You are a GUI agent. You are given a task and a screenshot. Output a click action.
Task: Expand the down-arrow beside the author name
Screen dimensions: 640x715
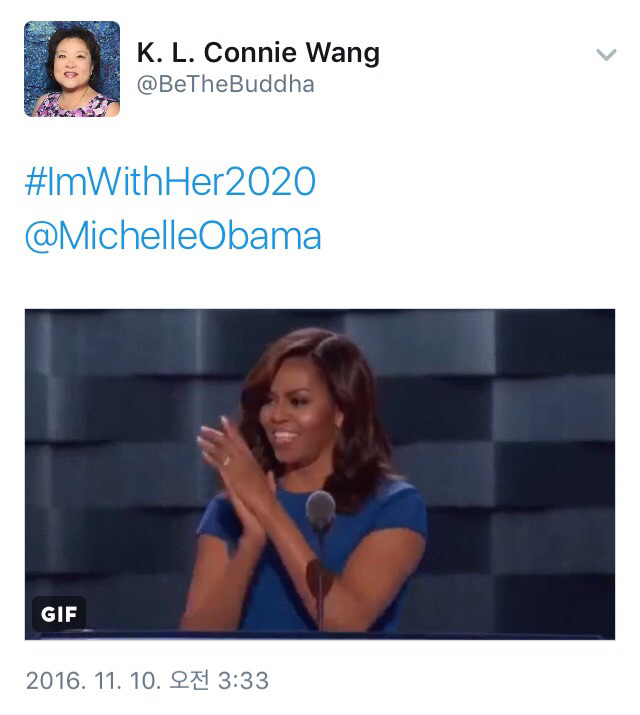pos(606,55)
